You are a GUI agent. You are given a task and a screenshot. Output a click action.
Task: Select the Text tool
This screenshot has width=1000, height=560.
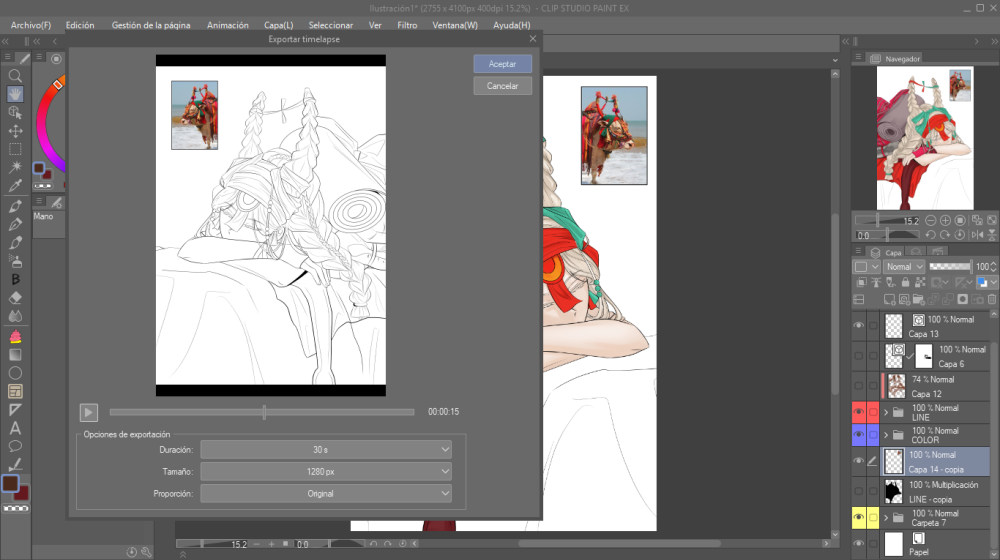coord(15,428)
